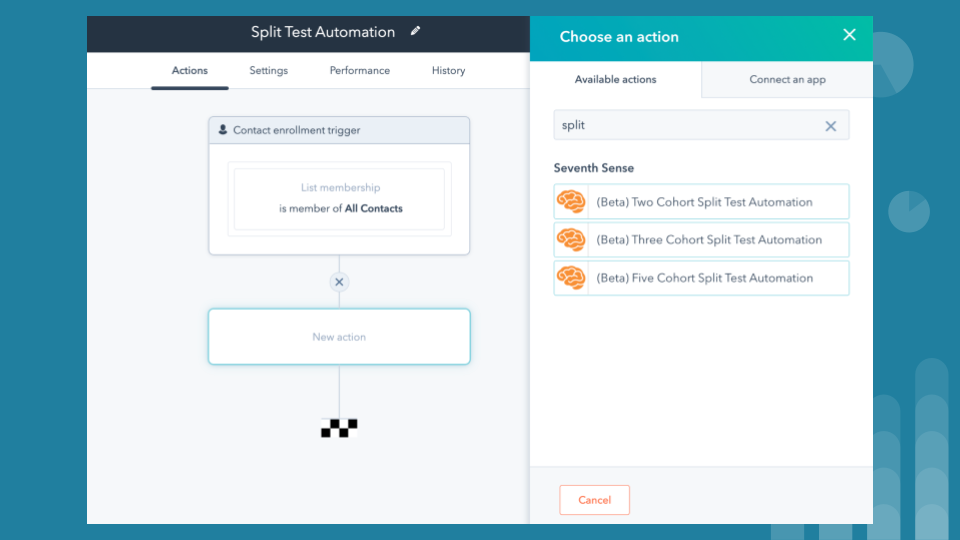Screen dimensions: 960x540
Task: Go to the Performance tab
Action: 360,71
